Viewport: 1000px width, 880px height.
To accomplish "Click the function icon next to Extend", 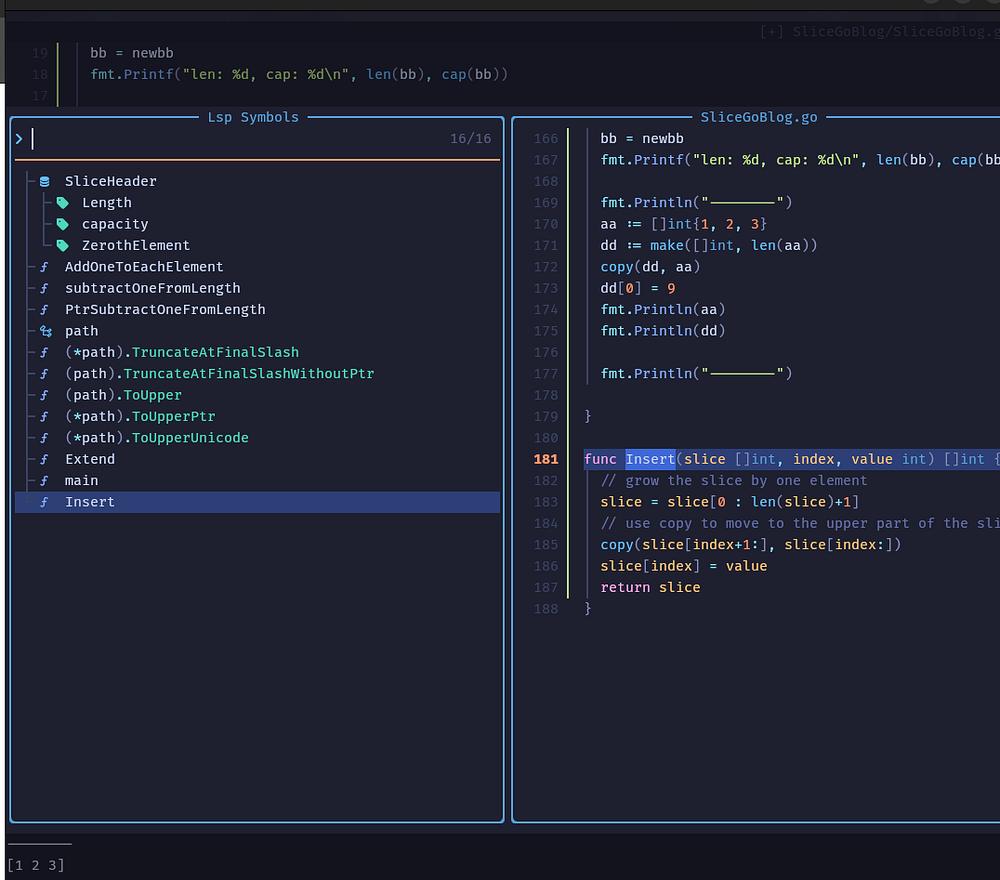I will pyautogui.click(x=44, y=459).
